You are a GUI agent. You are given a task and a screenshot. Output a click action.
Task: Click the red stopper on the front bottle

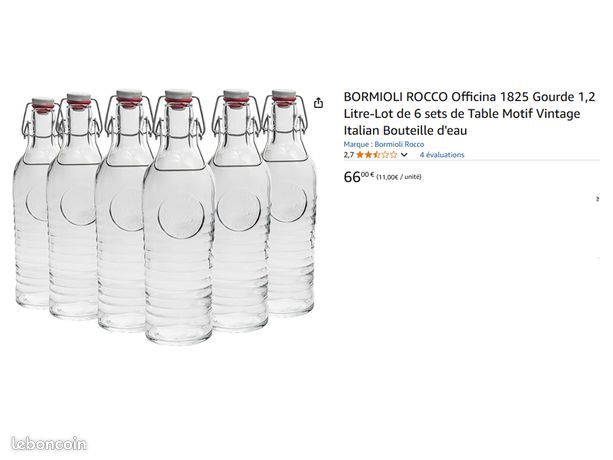(x=178, y=104)
